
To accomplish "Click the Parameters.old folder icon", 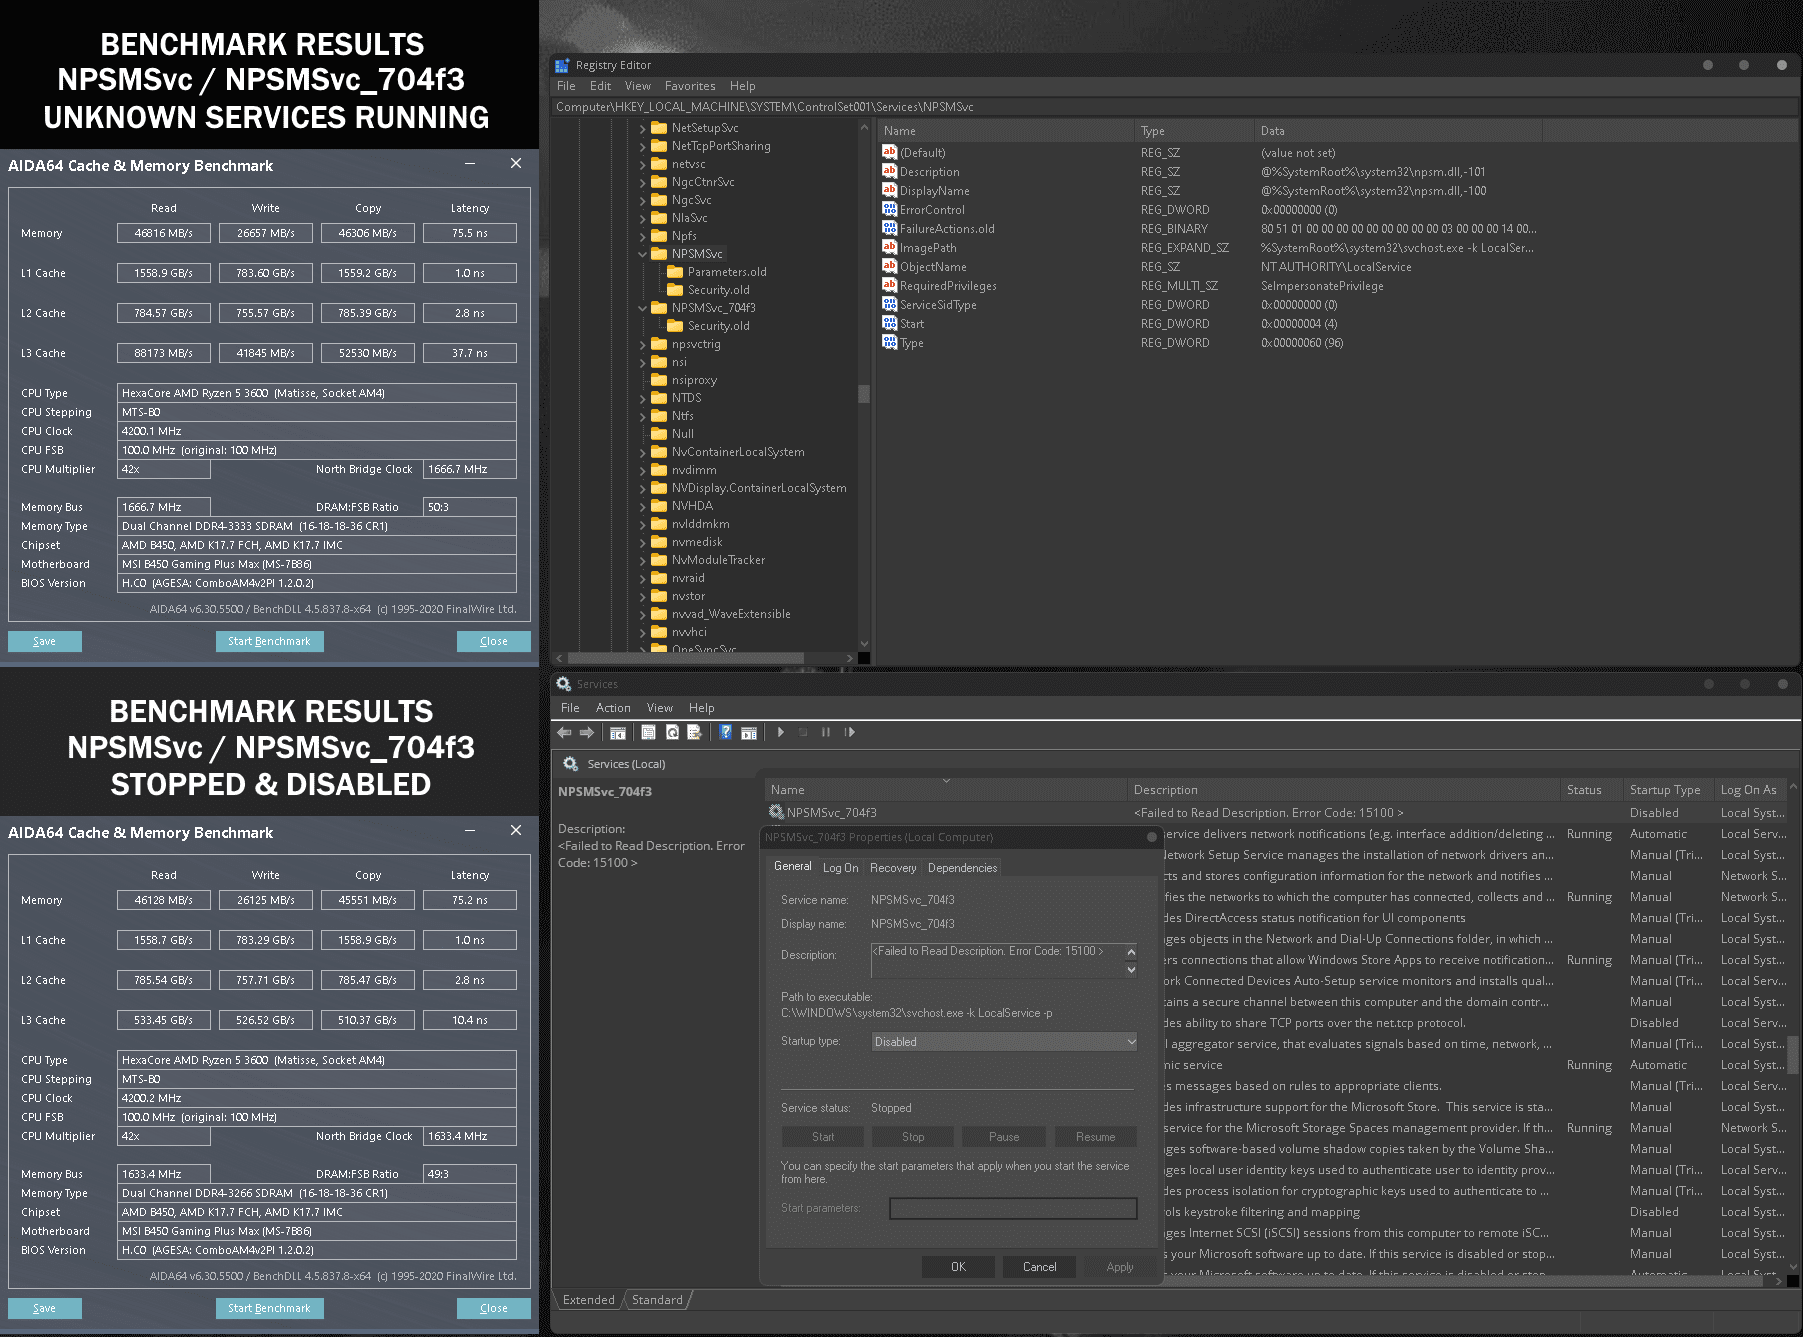I will [x=675, y=272].
